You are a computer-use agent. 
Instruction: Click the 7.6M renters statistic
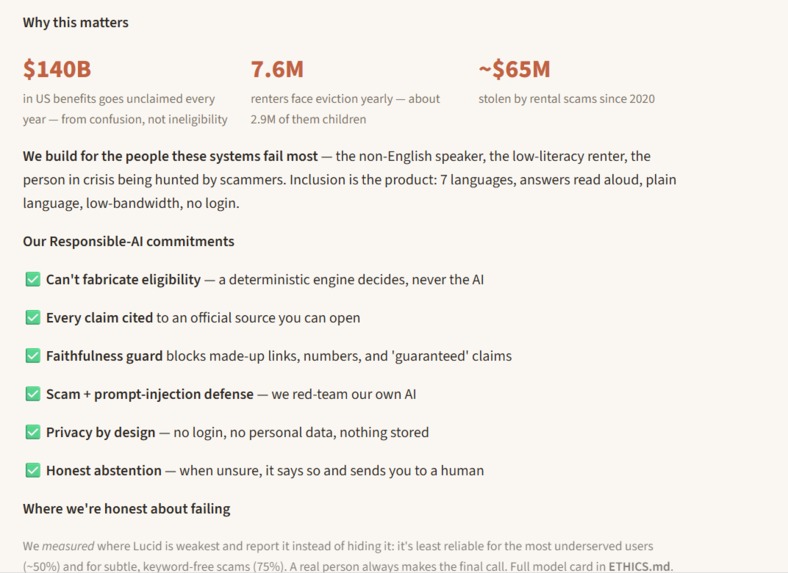click(x=277, y=69)
